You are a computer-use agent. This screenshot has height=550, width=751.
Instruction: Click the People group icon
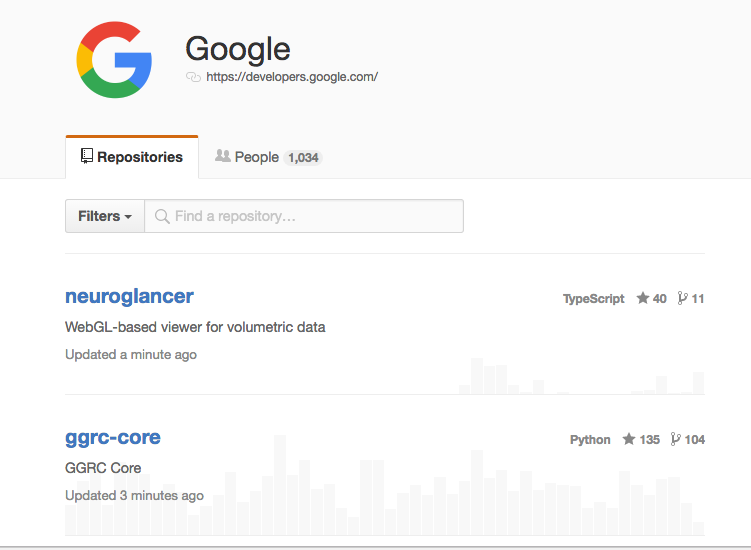pyautogui.click(x=223, y=156)
